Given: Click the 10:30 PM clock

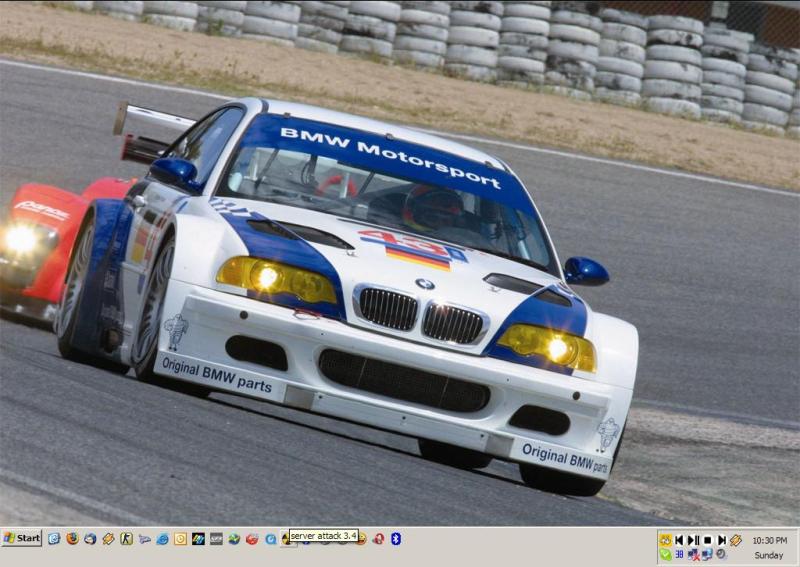Looking at the screenshot, I should point(769,540).
